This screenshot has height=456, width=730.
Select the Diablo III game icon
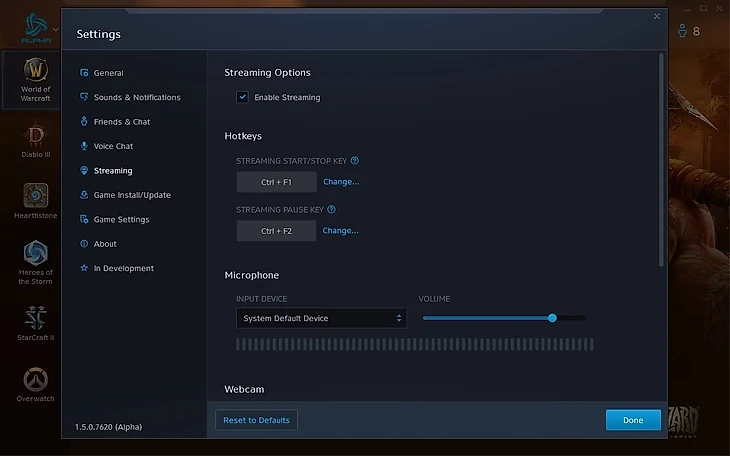pyautogui.click(x=36, y=135)
